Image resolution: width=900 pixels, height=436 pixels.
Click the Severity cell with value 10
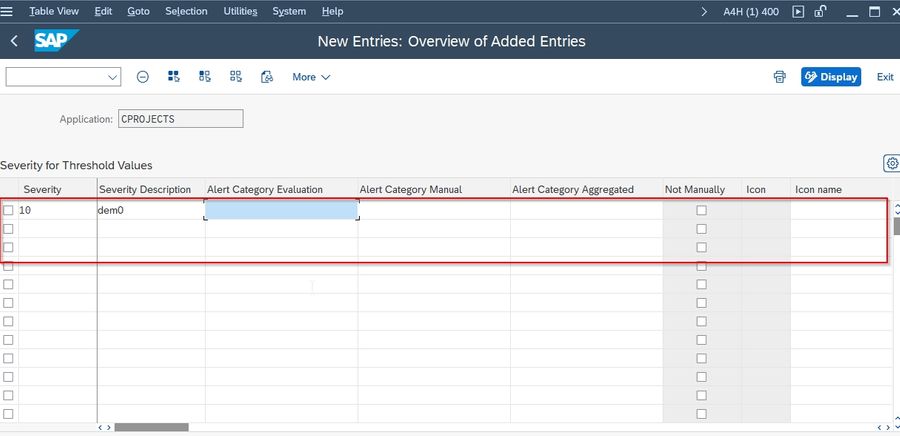tap(57, 211)
